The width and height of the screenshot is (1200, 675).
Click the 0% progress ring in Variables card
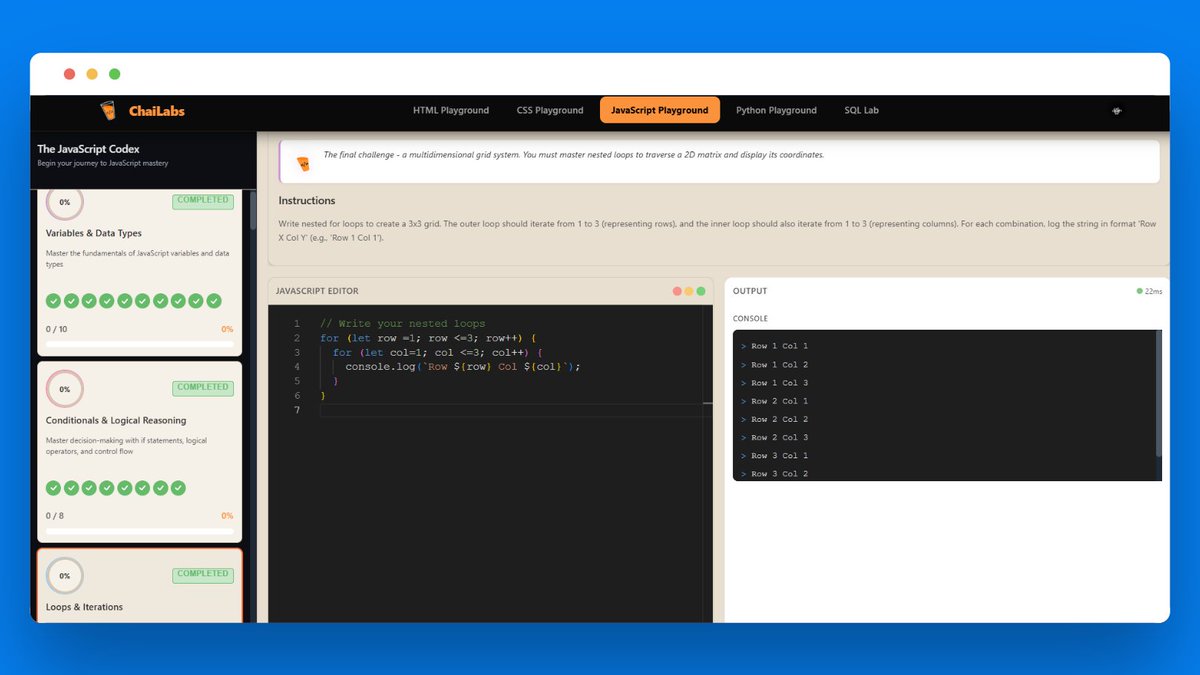[x=65, y=202]
